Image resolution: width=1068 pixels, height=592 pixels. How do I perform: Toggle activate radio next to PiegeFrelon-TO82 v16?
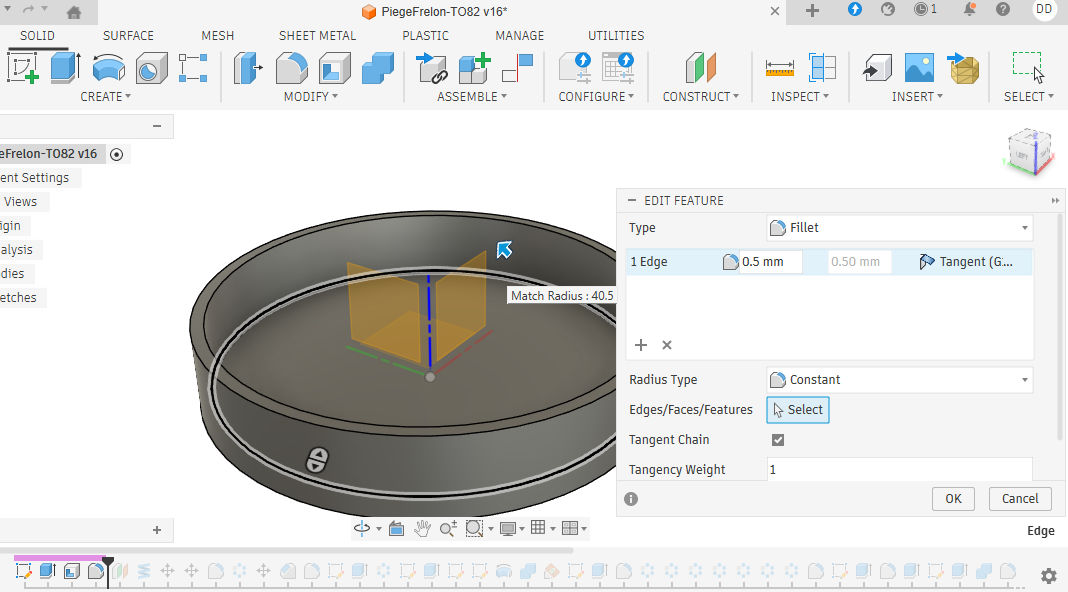pos(117,154)
